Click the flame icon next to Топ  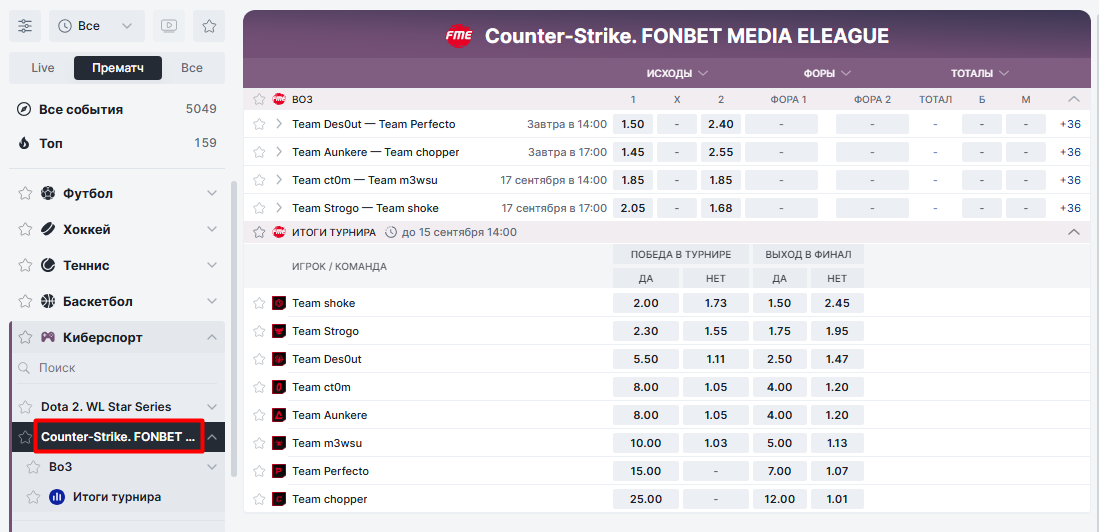(25, 143)
